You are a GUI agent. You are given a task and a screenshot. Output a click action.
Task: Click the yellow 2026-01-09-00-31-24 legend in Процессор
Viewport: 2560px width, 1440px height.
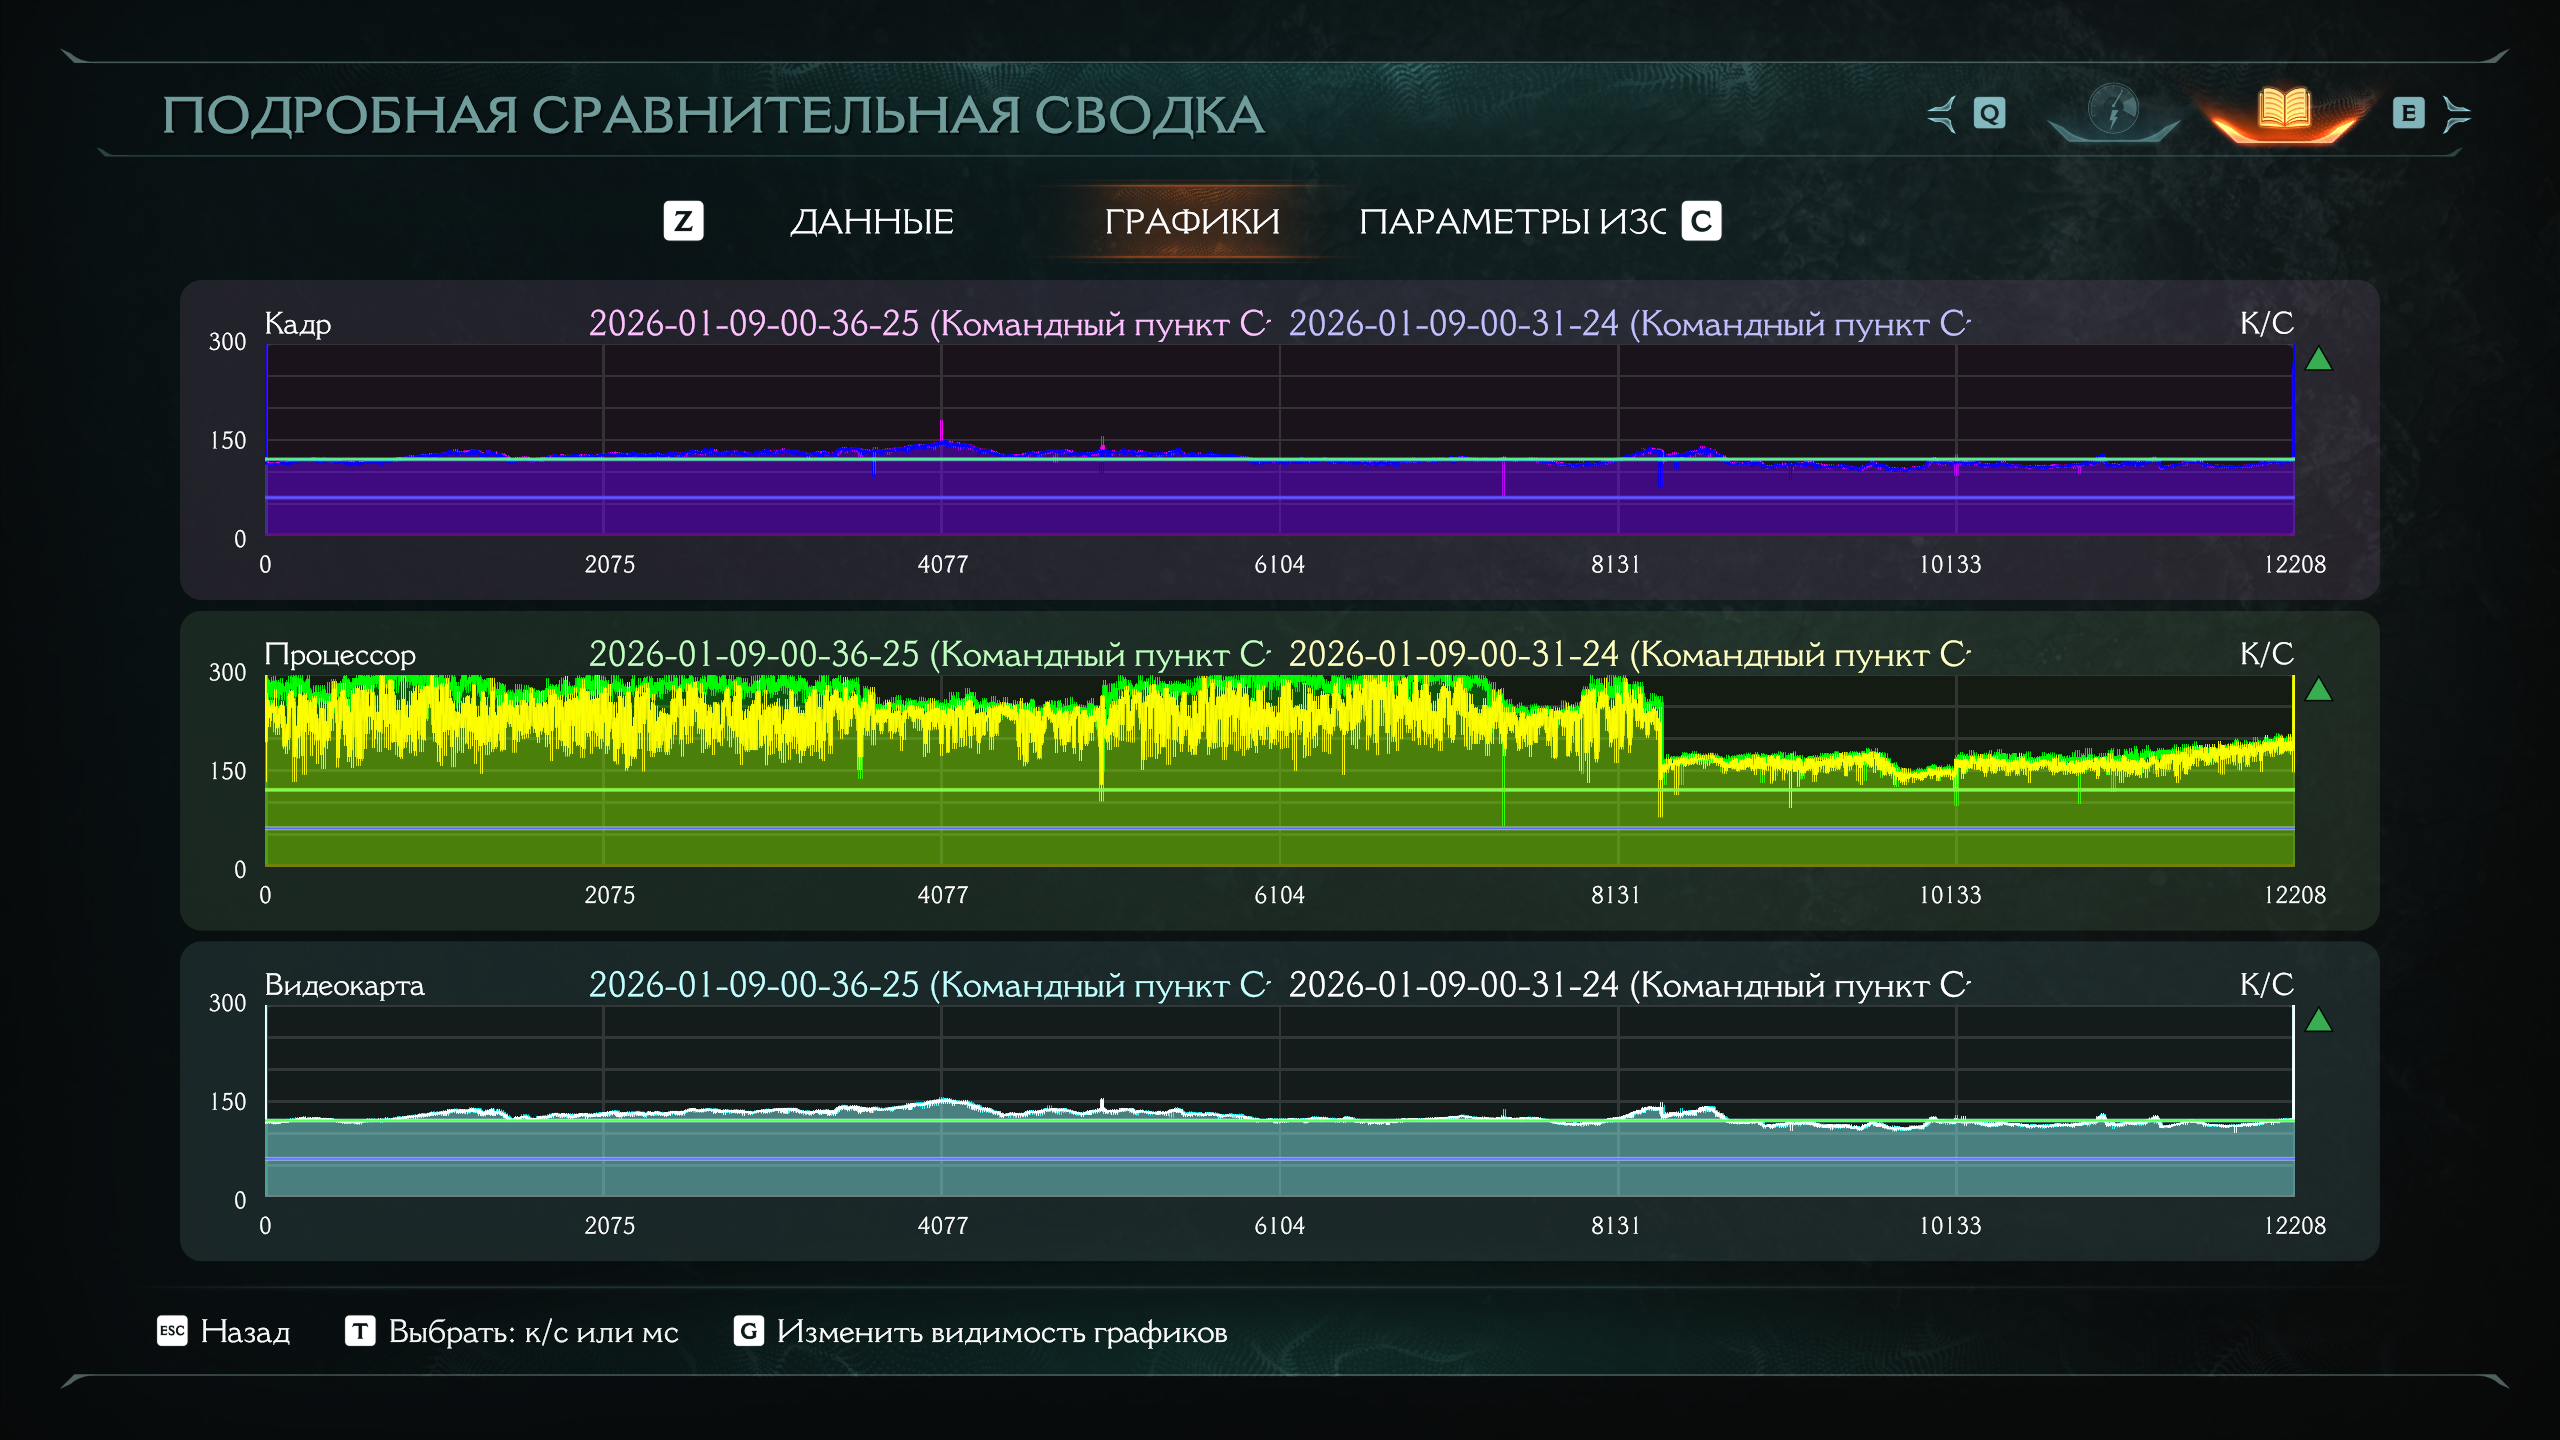click(x=1628, y=655)
